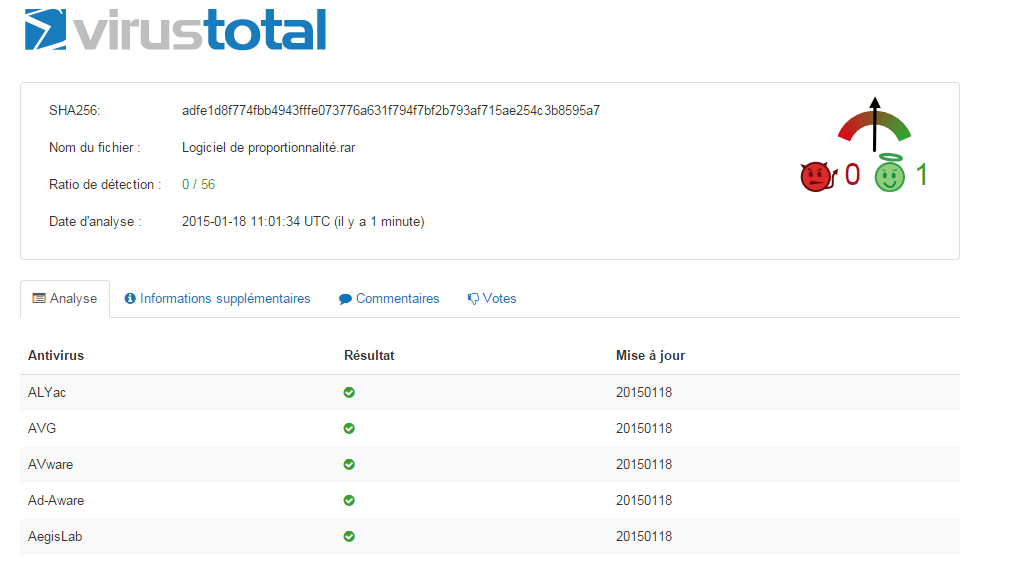
Task: Click the community score gauge
Action: click(x=874, y=124)
